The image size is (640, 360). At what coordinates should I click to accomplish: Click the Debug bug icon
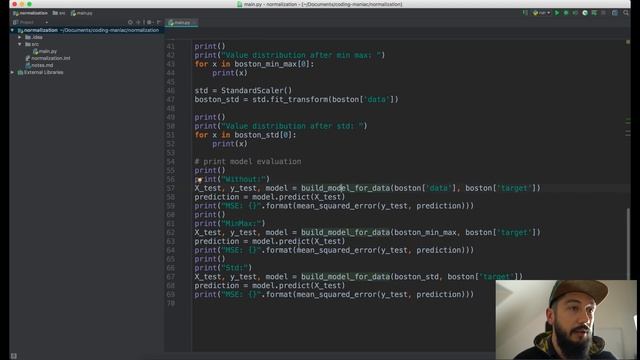(566, 13)
